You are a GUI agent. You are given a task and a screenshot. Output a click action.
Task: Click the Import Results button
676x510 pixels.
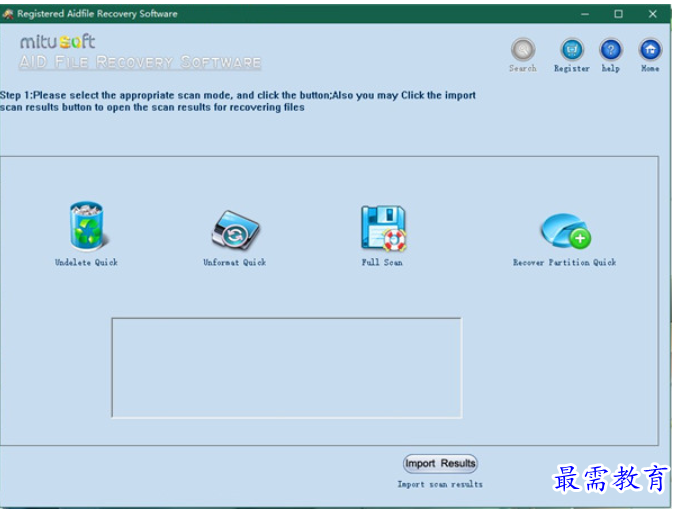coord(440,463)
